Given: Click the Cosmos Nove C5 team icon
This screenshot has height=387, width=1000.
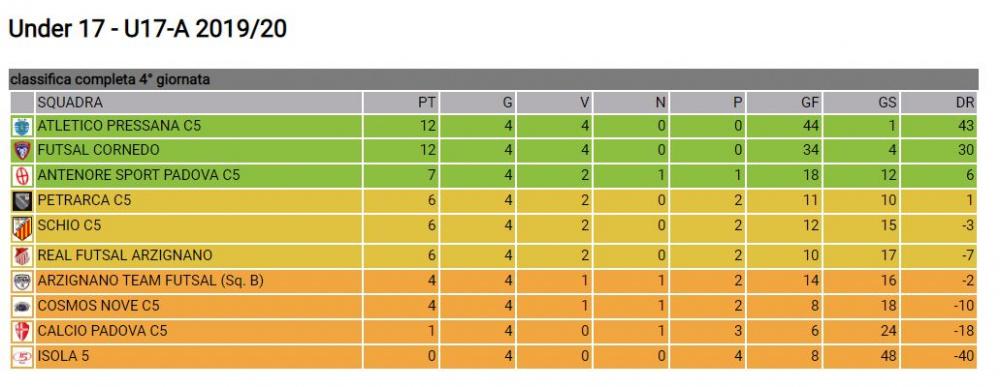Looking at the screenshot, I should tap(22, 307).
